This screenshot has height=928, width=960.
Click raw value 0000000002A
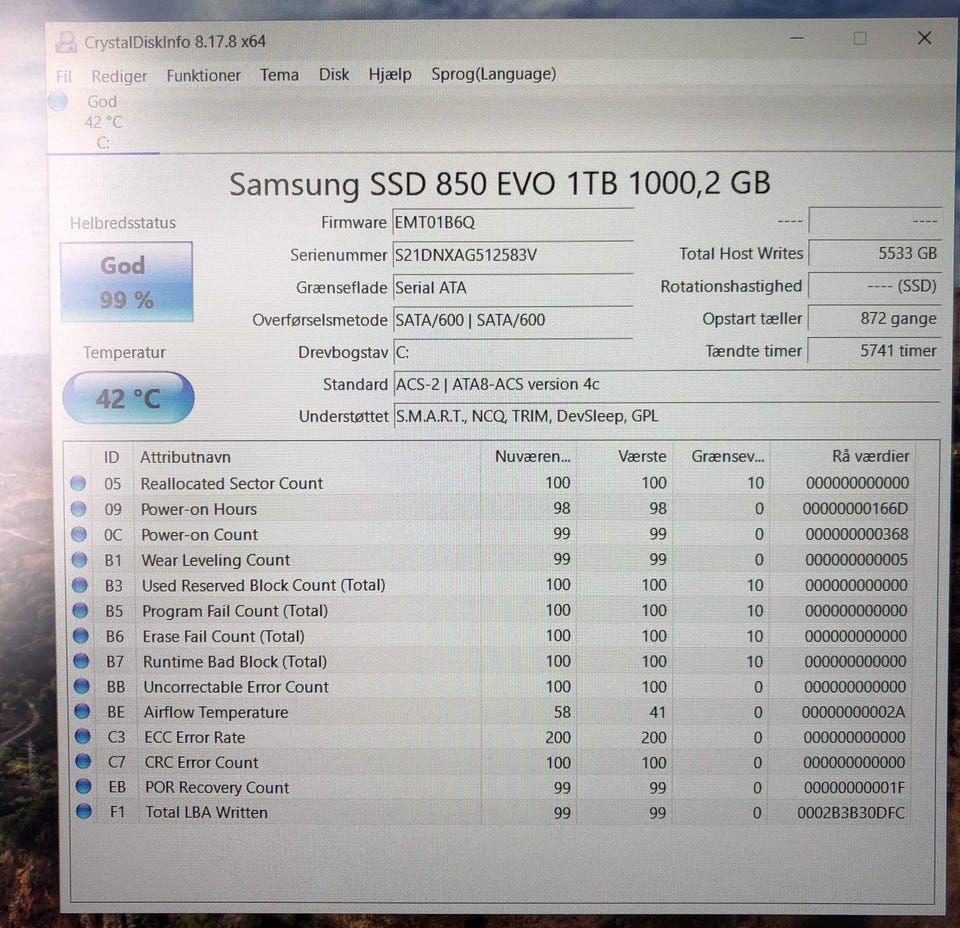click(x=853, y=712)
